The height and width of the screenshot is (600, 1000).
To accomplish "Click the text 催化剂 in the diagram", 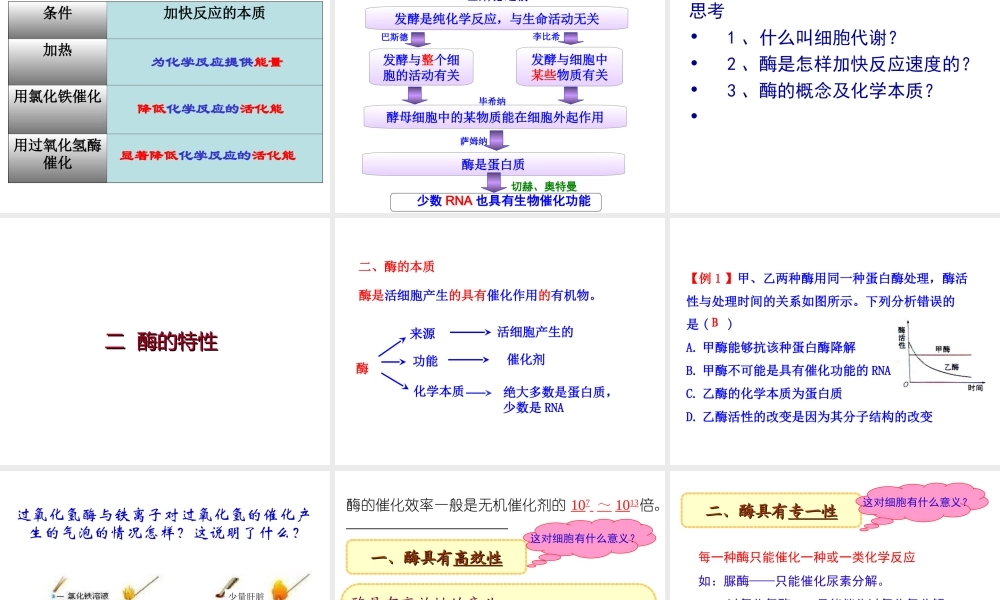I will 526,360.
